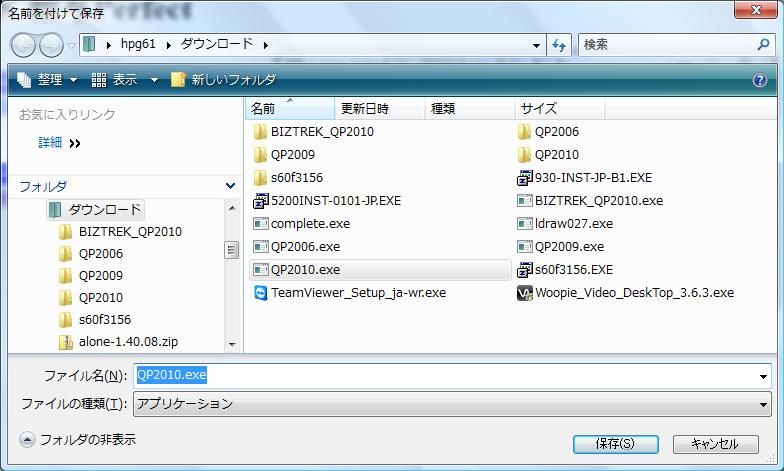This screenshot has height=471, width=784.
Task: Click the help question mark icon
Action: click(760, 80)
